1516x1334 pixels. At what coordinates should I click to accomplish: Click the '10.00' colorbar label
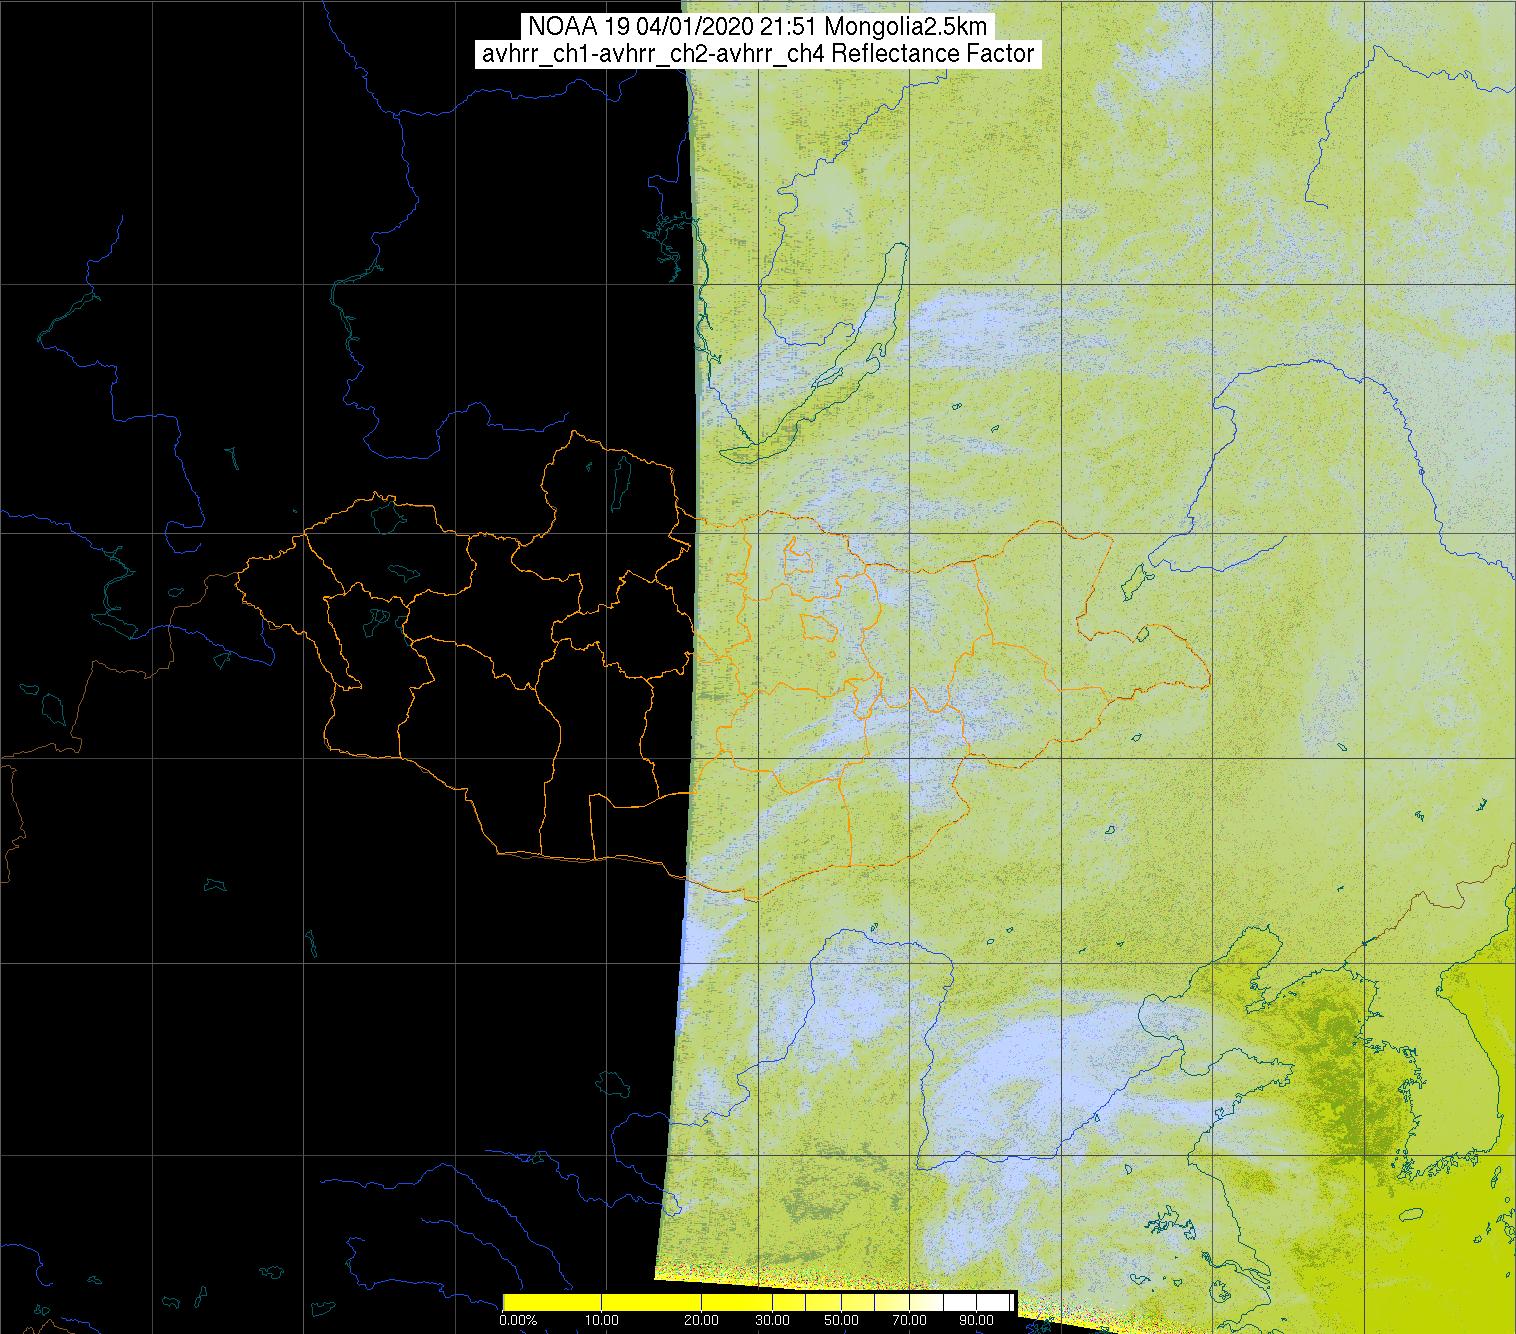601,1320
